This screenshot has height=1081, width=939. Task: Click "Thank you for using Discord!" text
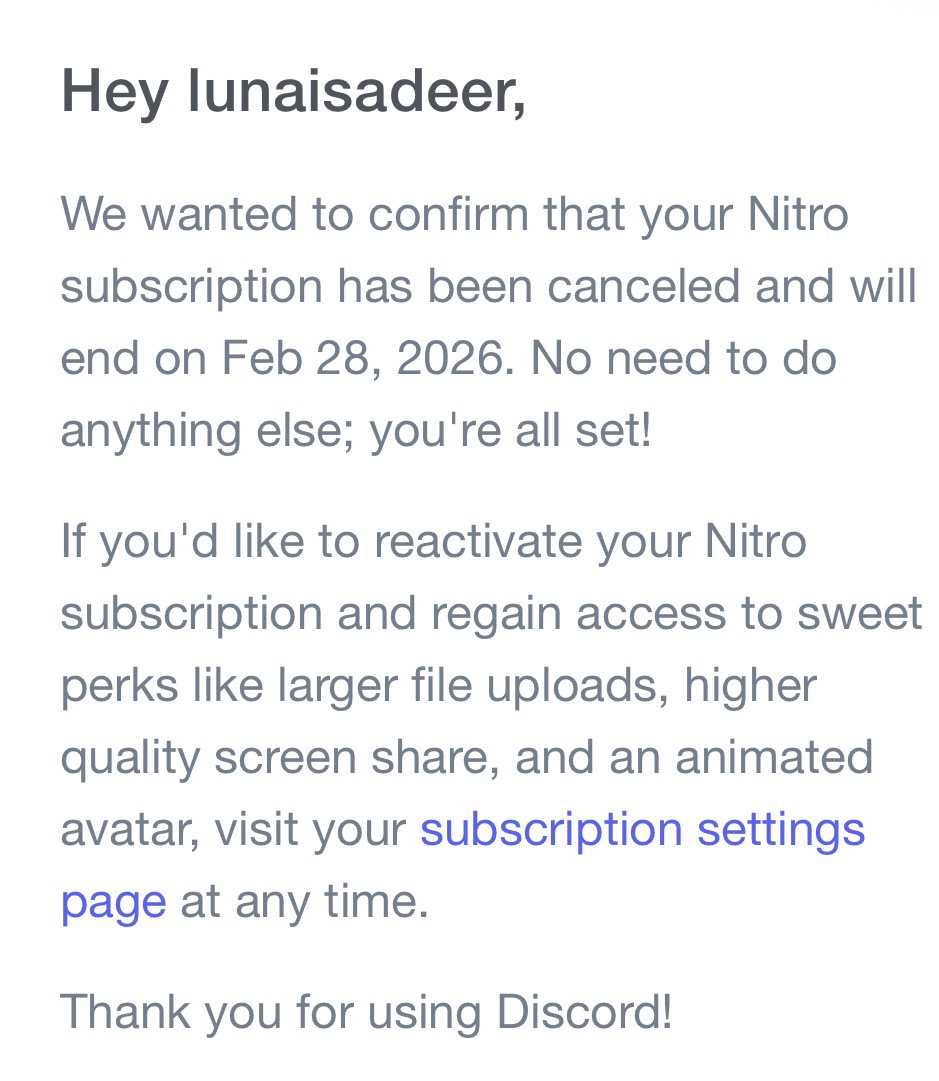coord(366,1011)
